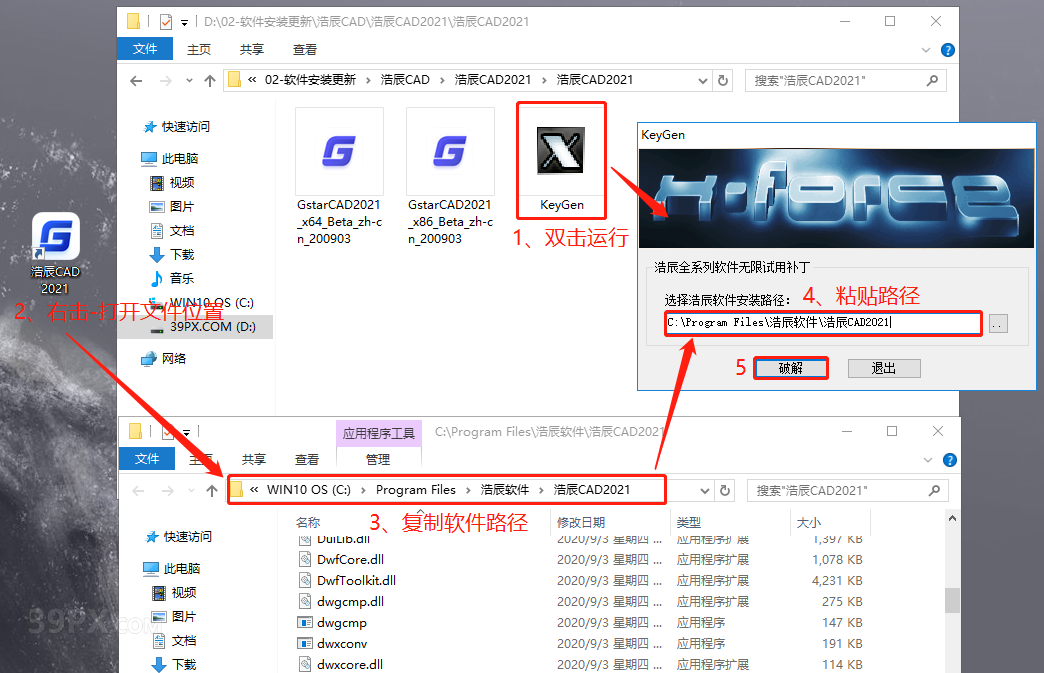Image resolution: width=1044 pixels, height=673 pixels.
Task: Select the dwgcmp.dll file
Action: pos(350,602)
